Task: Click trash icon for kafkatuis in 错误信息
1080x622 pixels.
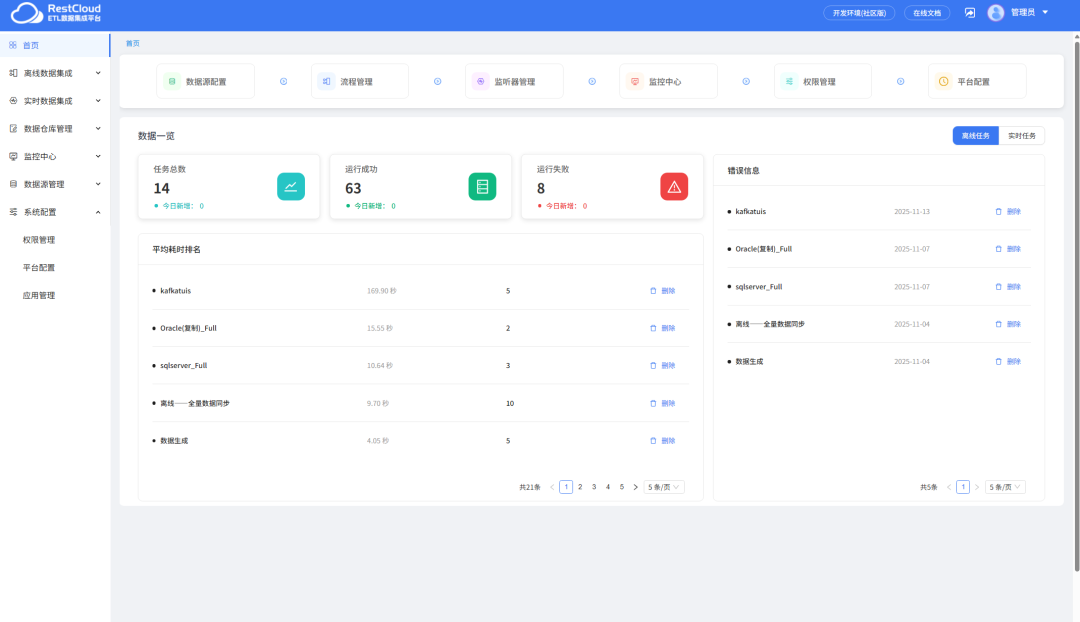Action: [x=998, y=211]
